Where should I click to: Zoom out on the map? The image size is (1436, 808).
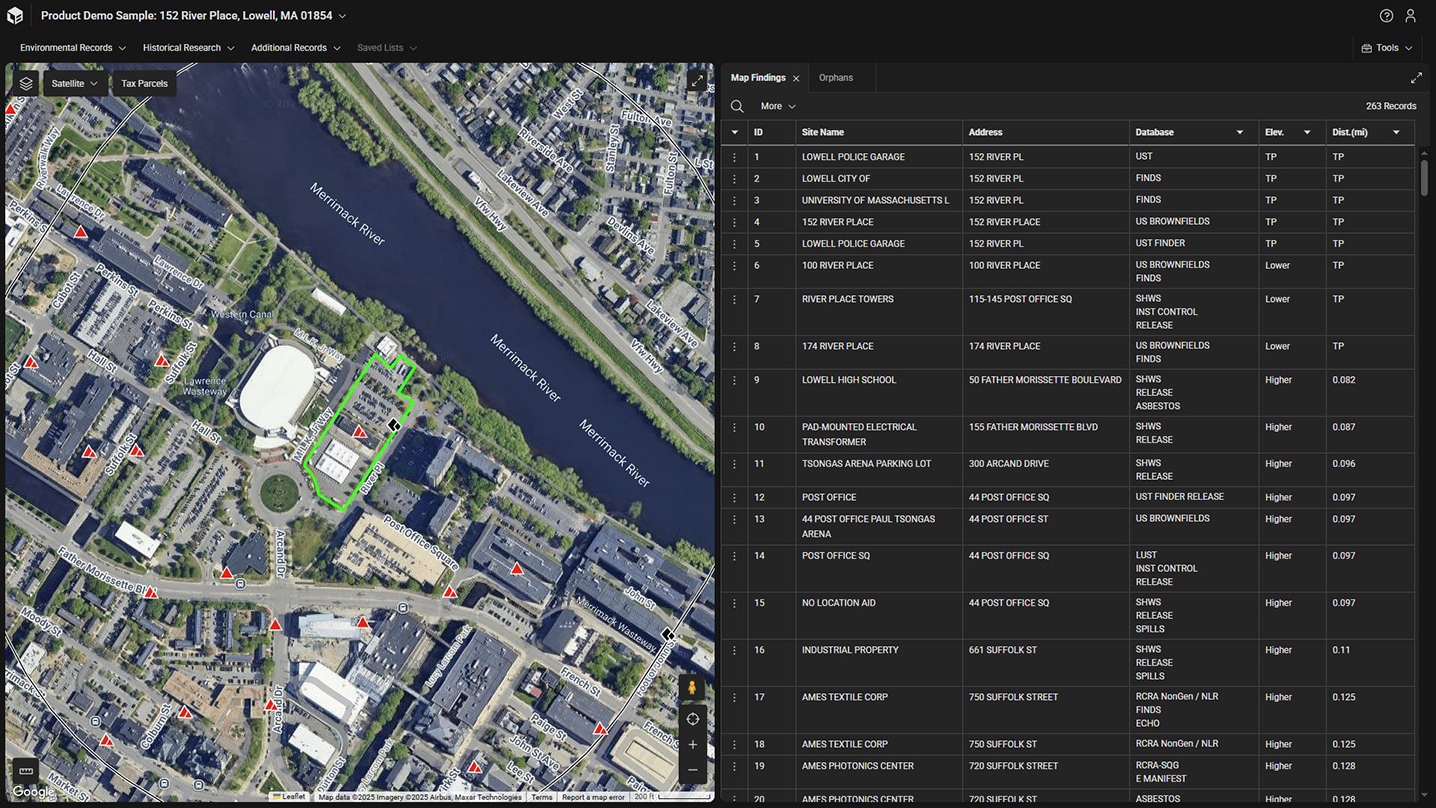pos(692,770)
